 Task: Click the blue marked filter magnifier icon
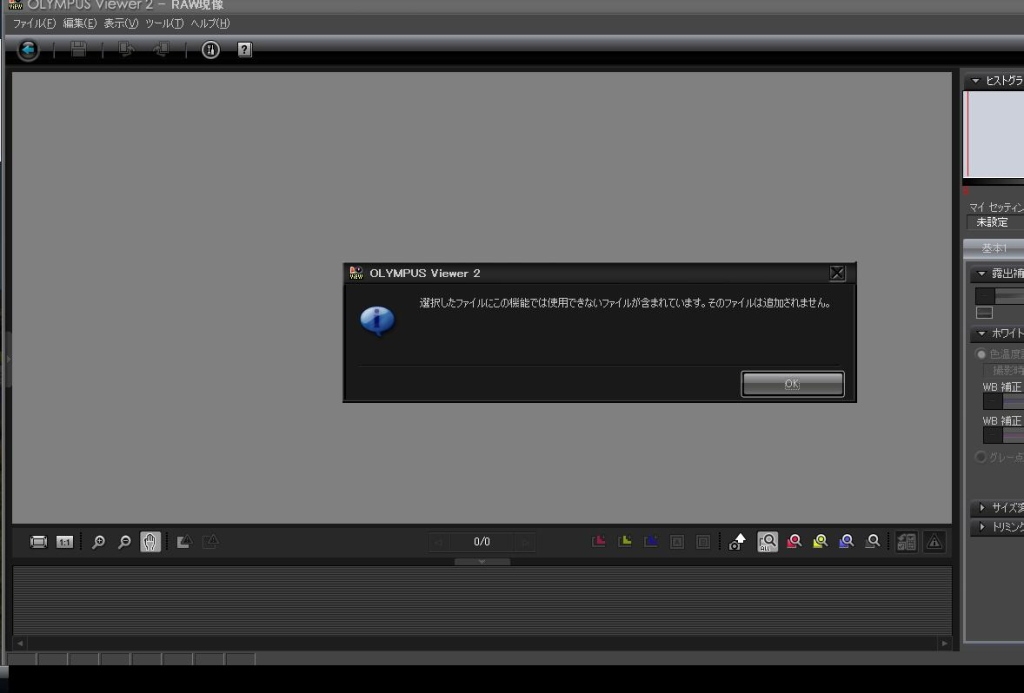[846, 541]
